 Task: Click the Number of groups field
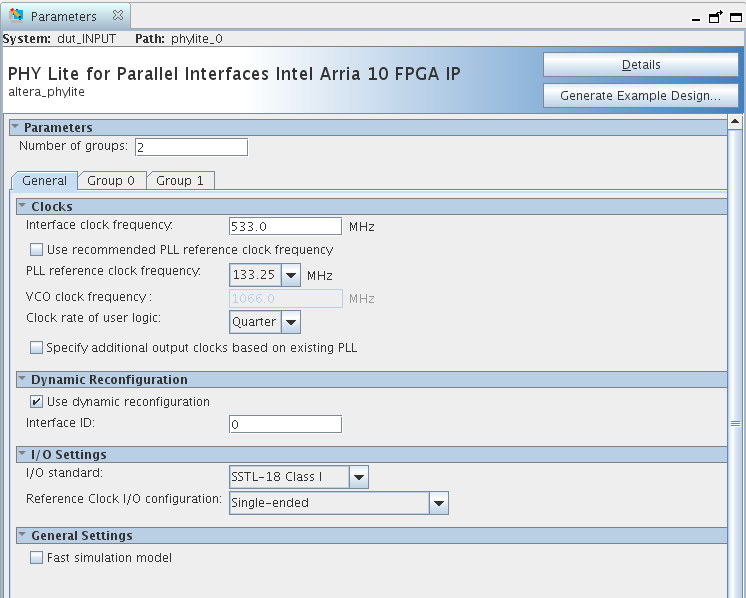click(191, 147)
